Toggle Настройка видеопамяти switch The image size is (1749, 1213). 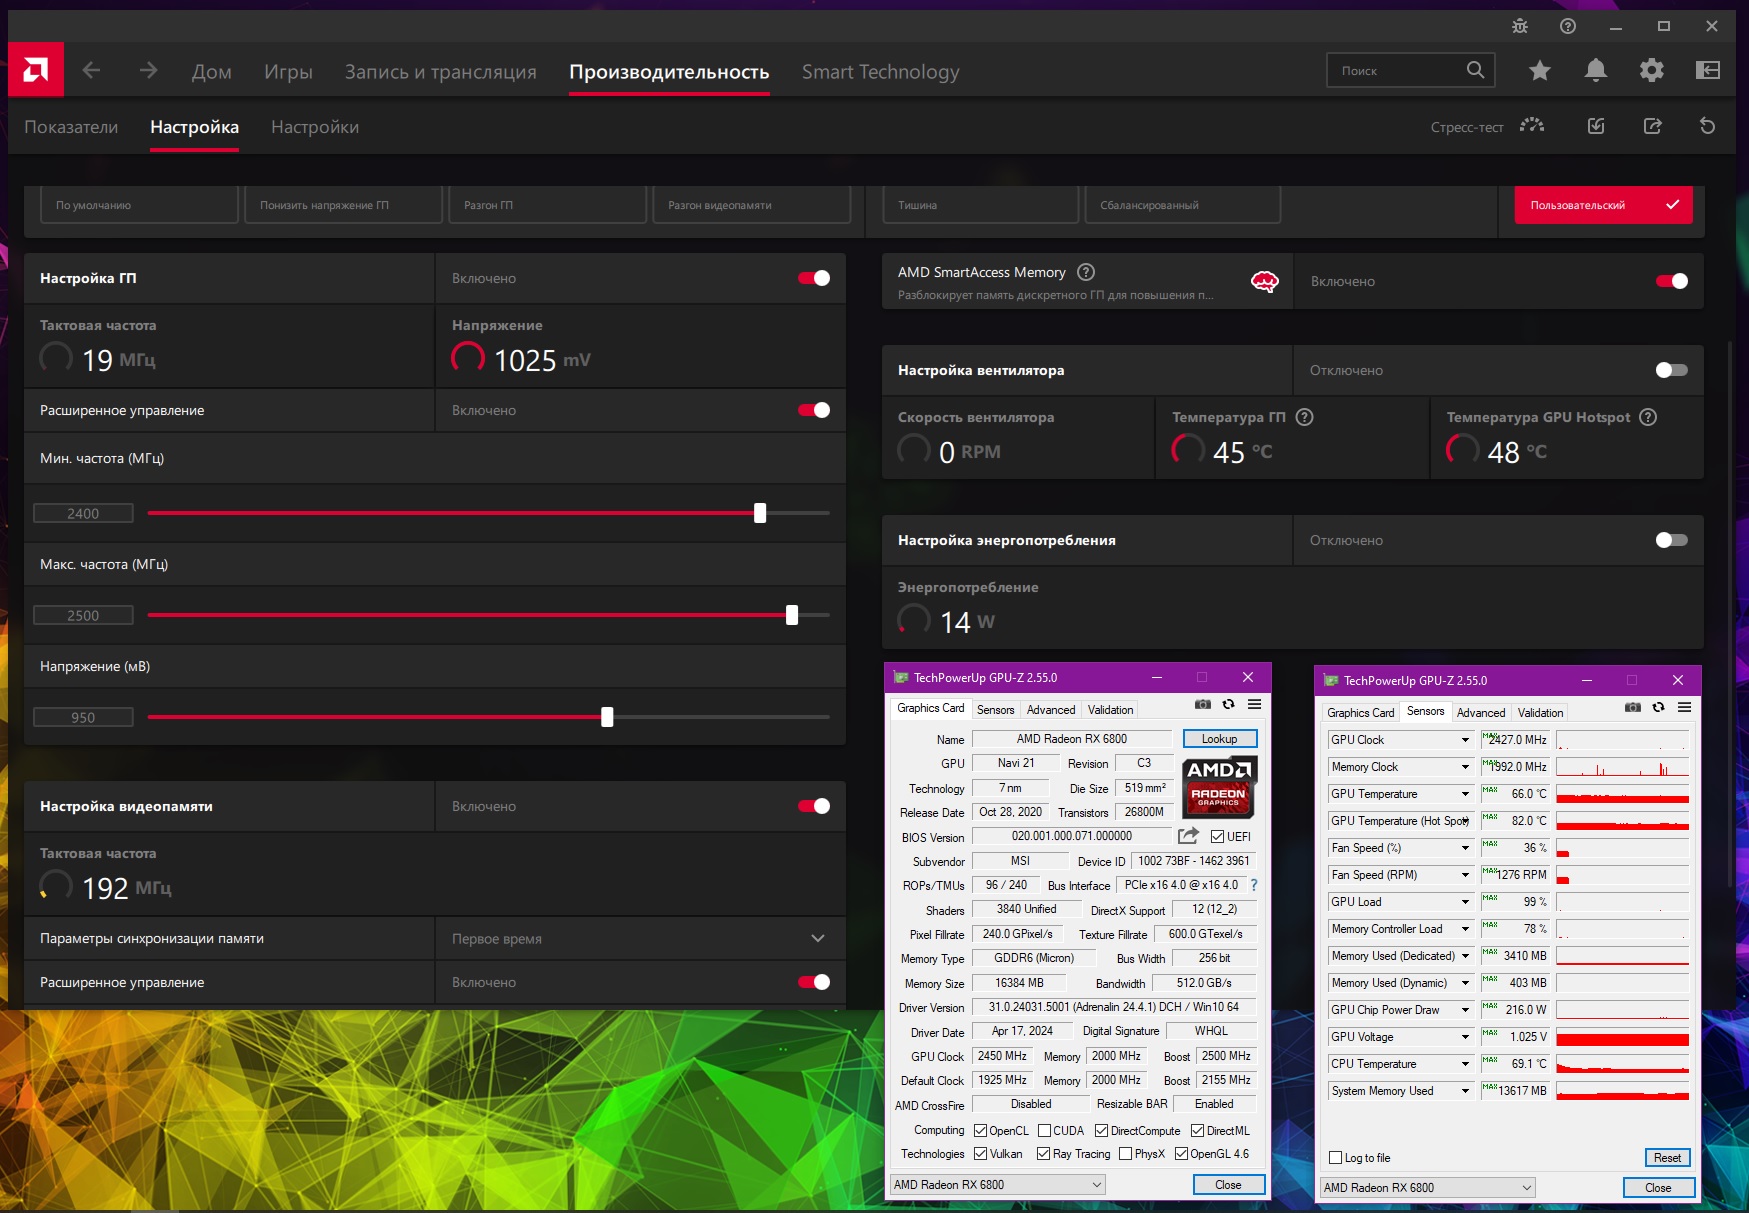pos(814,806)
